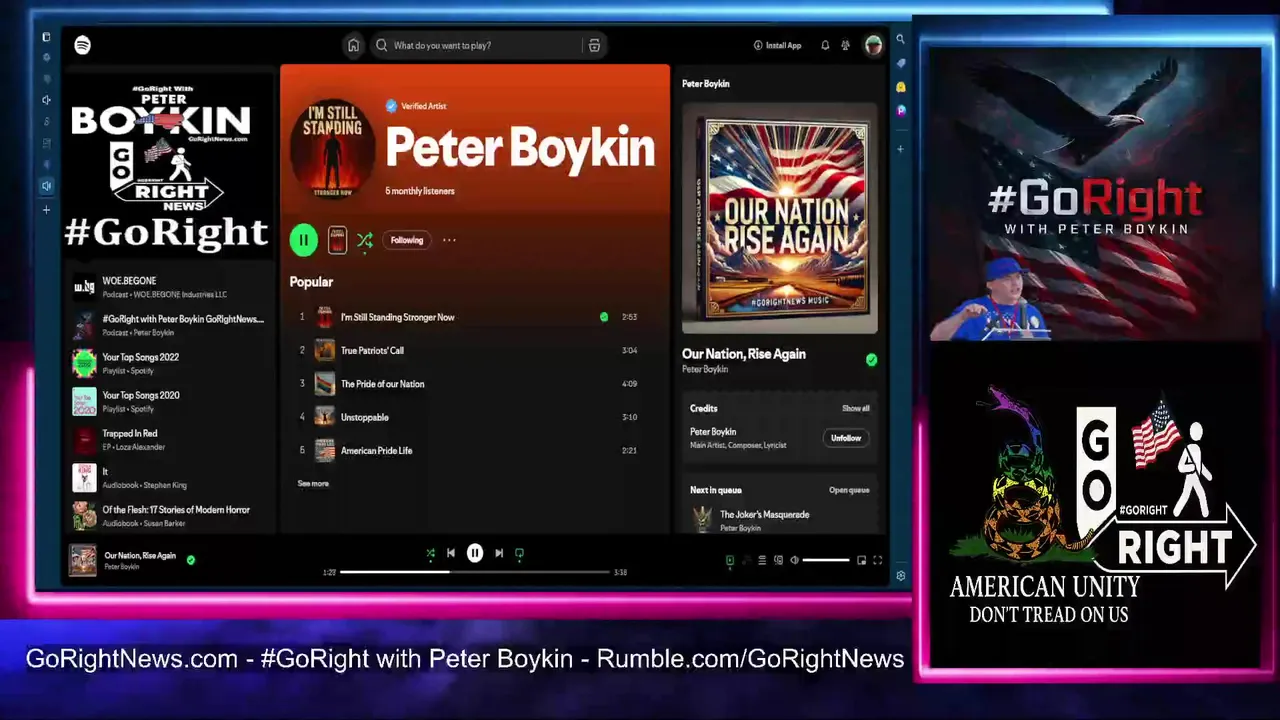Screen dimensions: 1280x720
Task: Toggle liked check next to bottom track title
Action: (191, 560)
